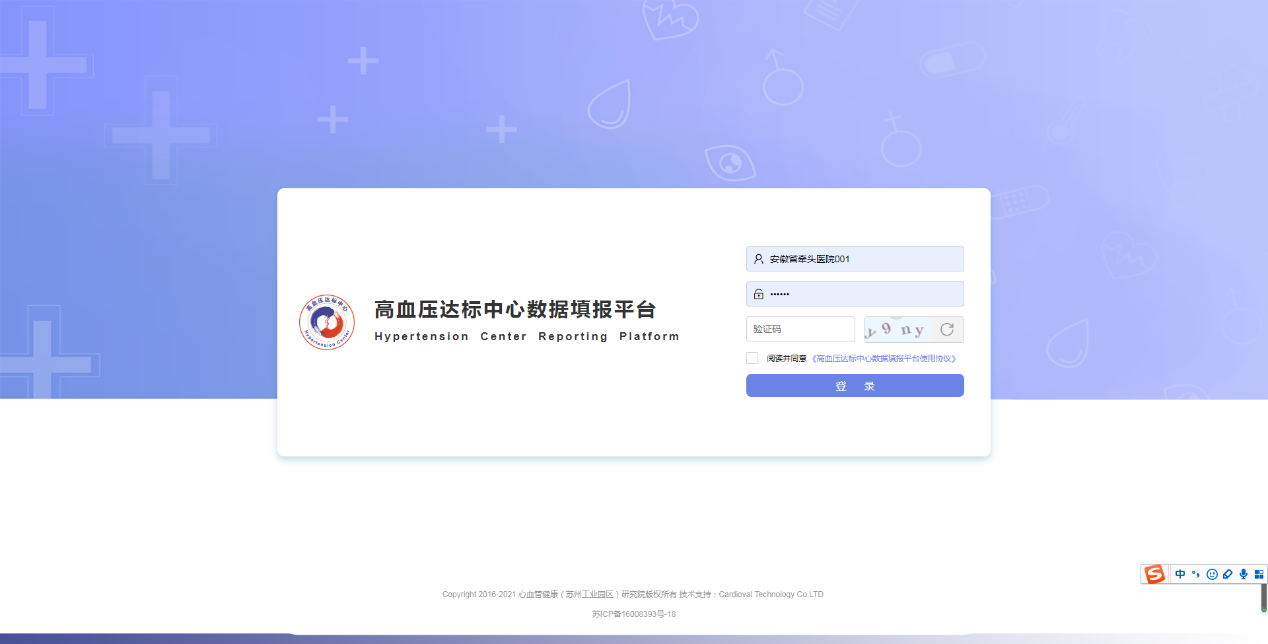This screenshot has height=644, width=1268.
Task: Click the Hypertension Center logo
Action: [x=327, y=322]
